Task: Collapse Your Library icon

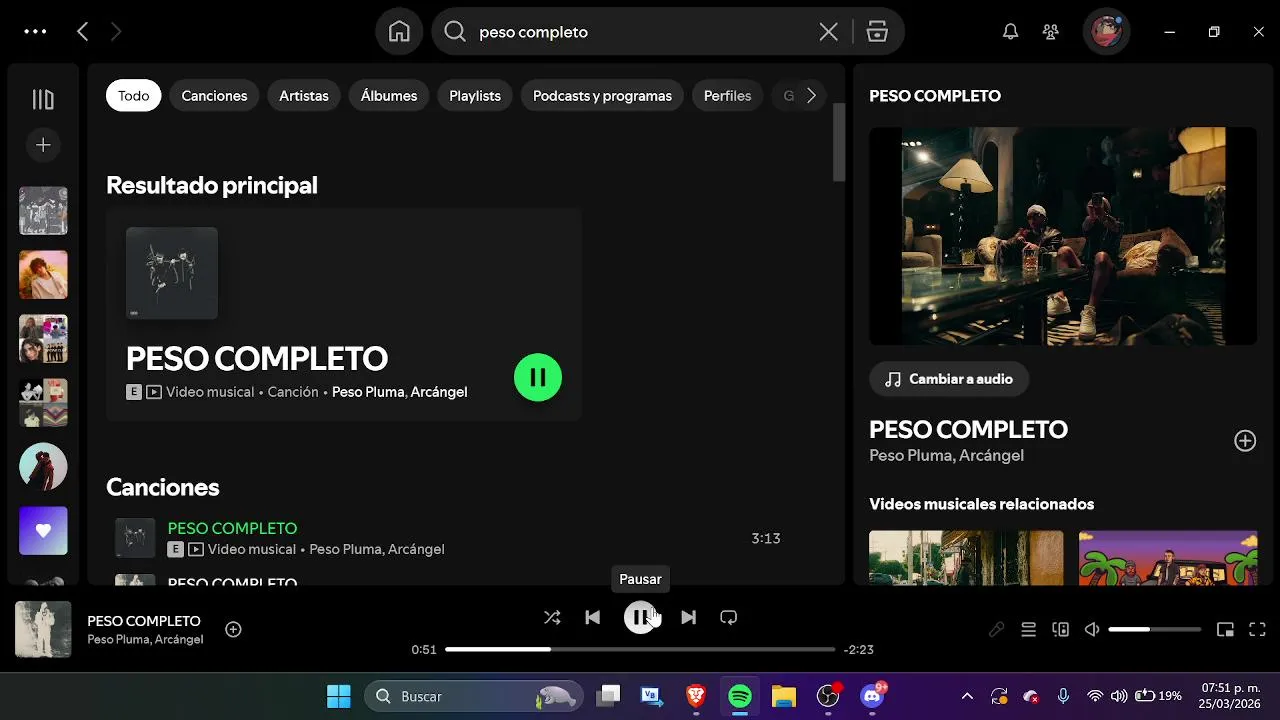Action: (x=43, y=99)
